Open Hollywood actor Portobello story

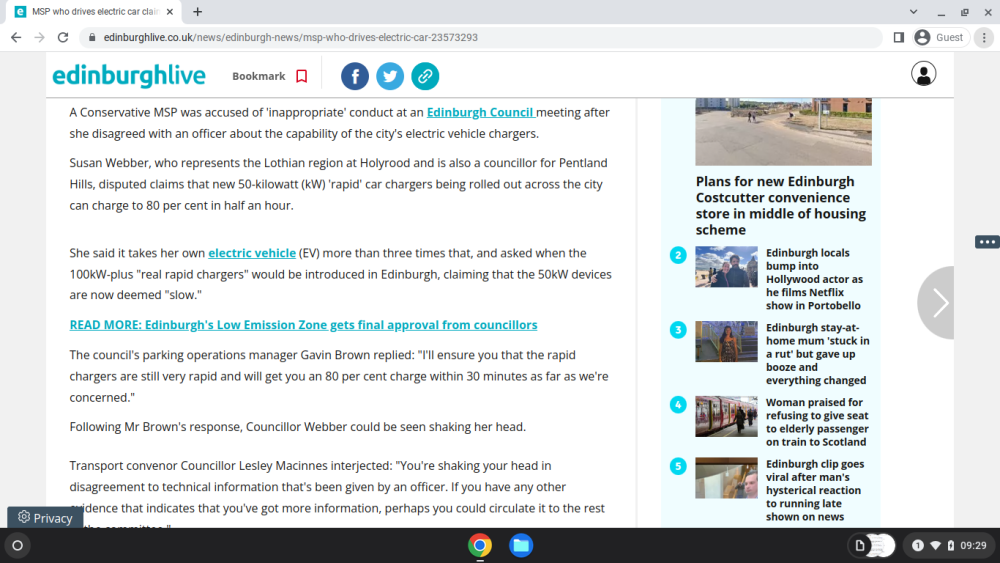coord(814,279)
